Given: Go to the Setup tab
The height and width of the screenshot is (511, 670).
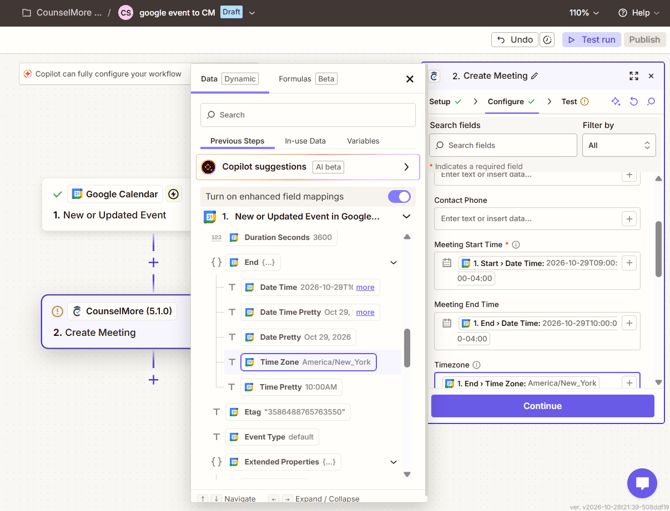Looking at the screenshot, I should tap(445, 102).
